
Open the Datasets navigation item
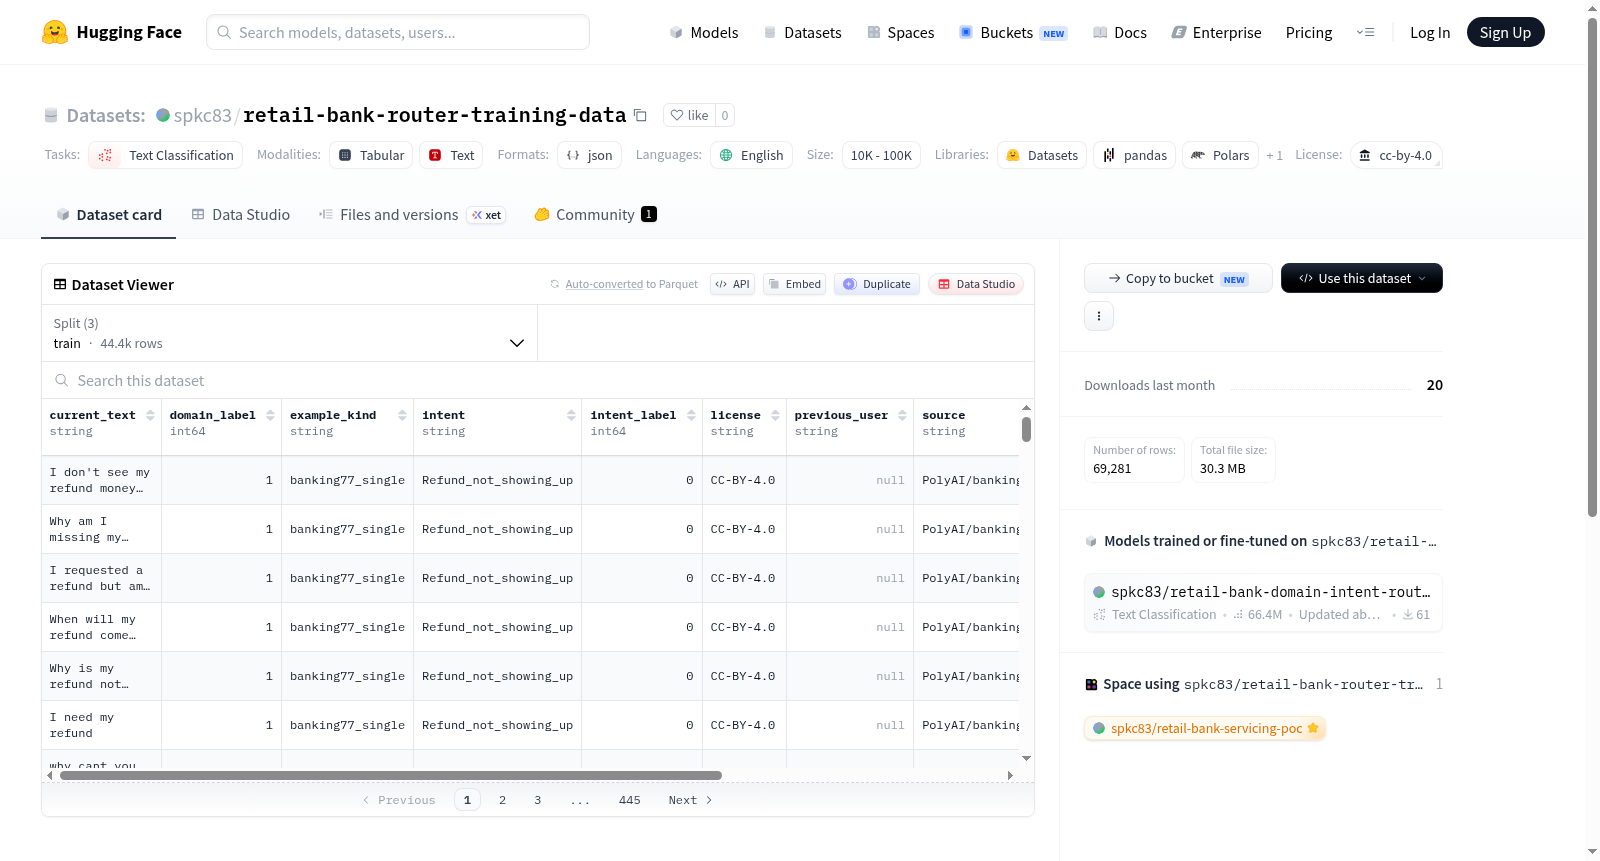(x=802, y=32)
